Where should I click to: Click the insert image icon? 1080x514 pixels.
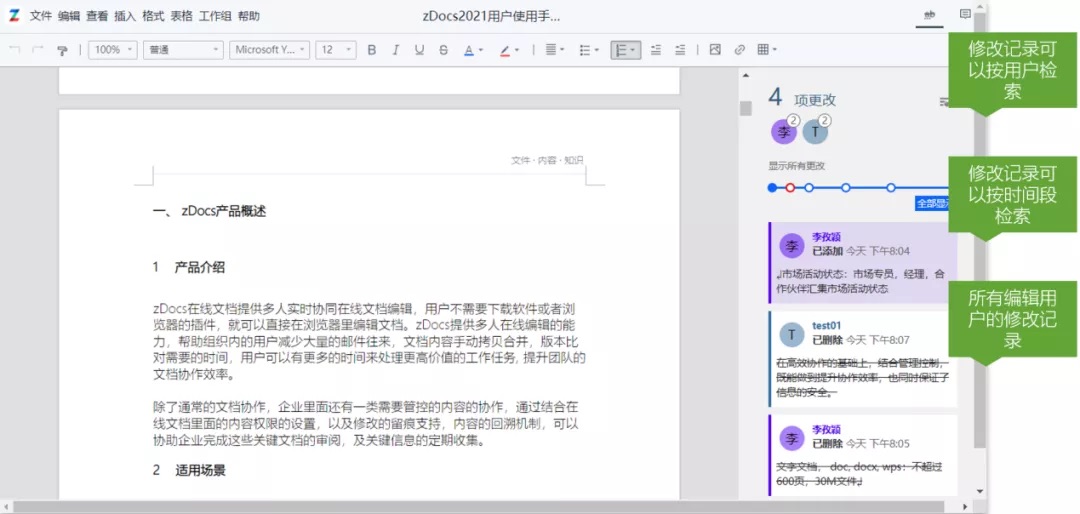click(x=715, y=50)
